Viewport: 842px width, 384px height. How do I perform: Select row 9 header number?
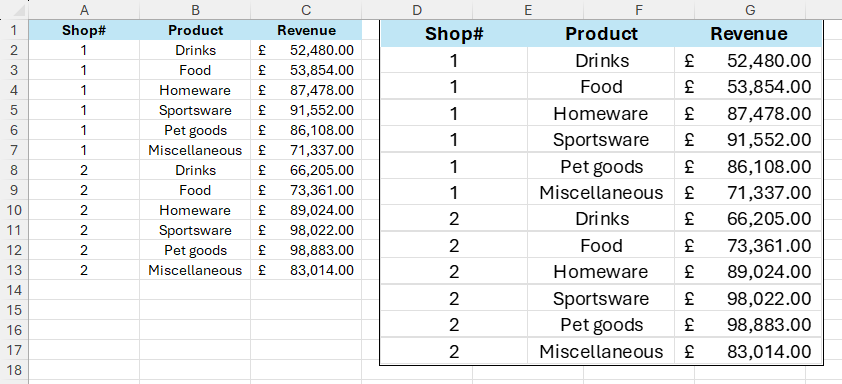point(14,190)
